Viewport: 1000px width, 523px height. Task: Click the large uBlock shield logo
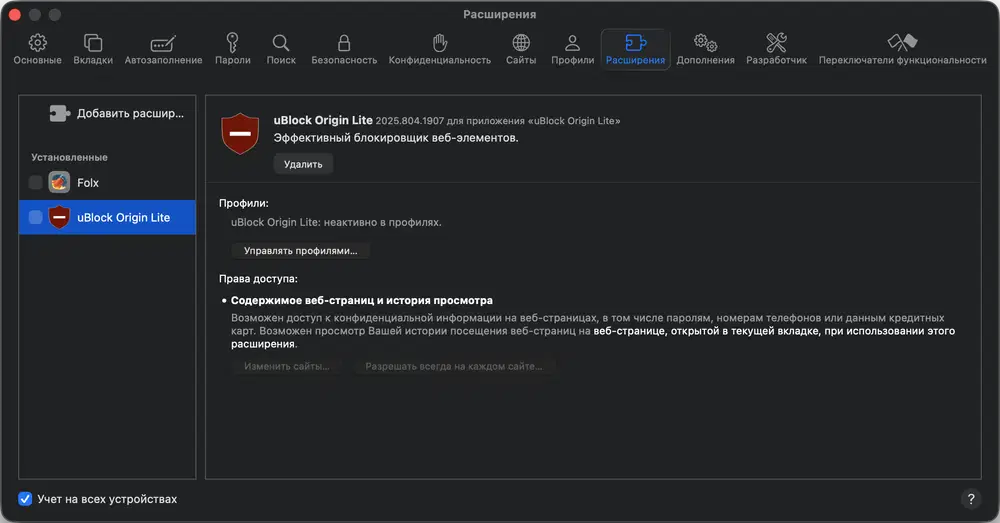[x=240, y=133]
